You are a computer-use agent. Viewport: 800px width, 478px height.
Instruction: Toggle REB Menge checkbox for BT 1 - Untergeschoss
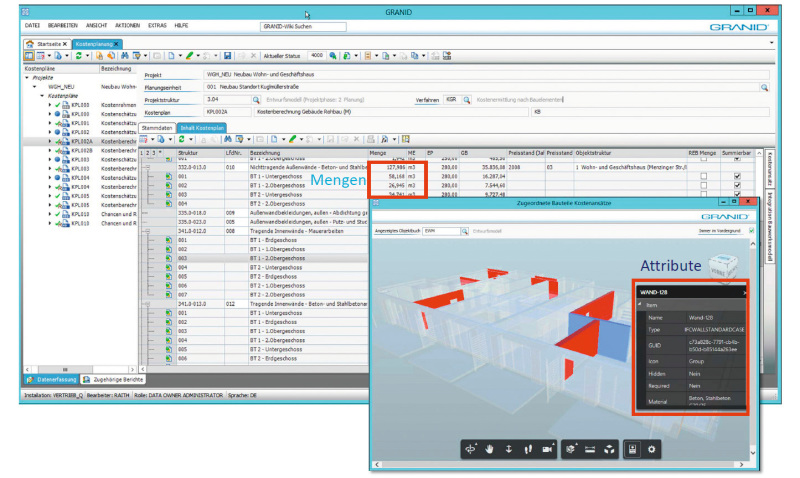tap(704, 176)
